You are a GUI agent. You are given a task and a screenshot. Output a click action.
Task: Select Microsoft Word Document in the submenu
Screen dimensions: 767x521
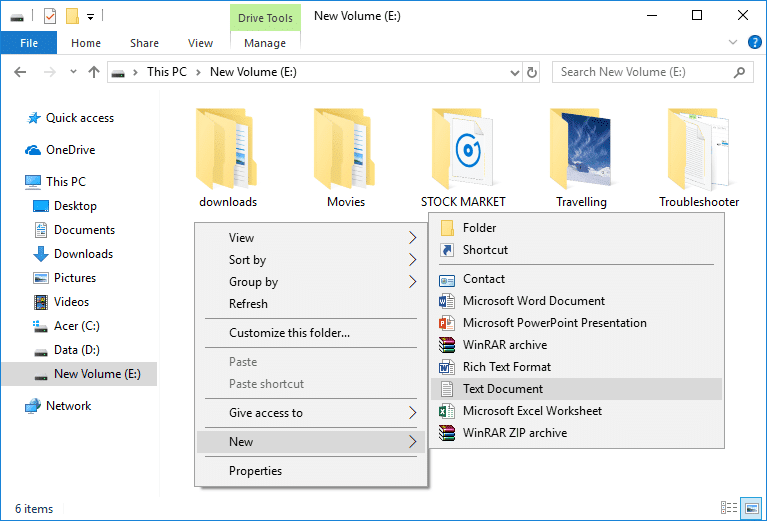tap(533, 301)
